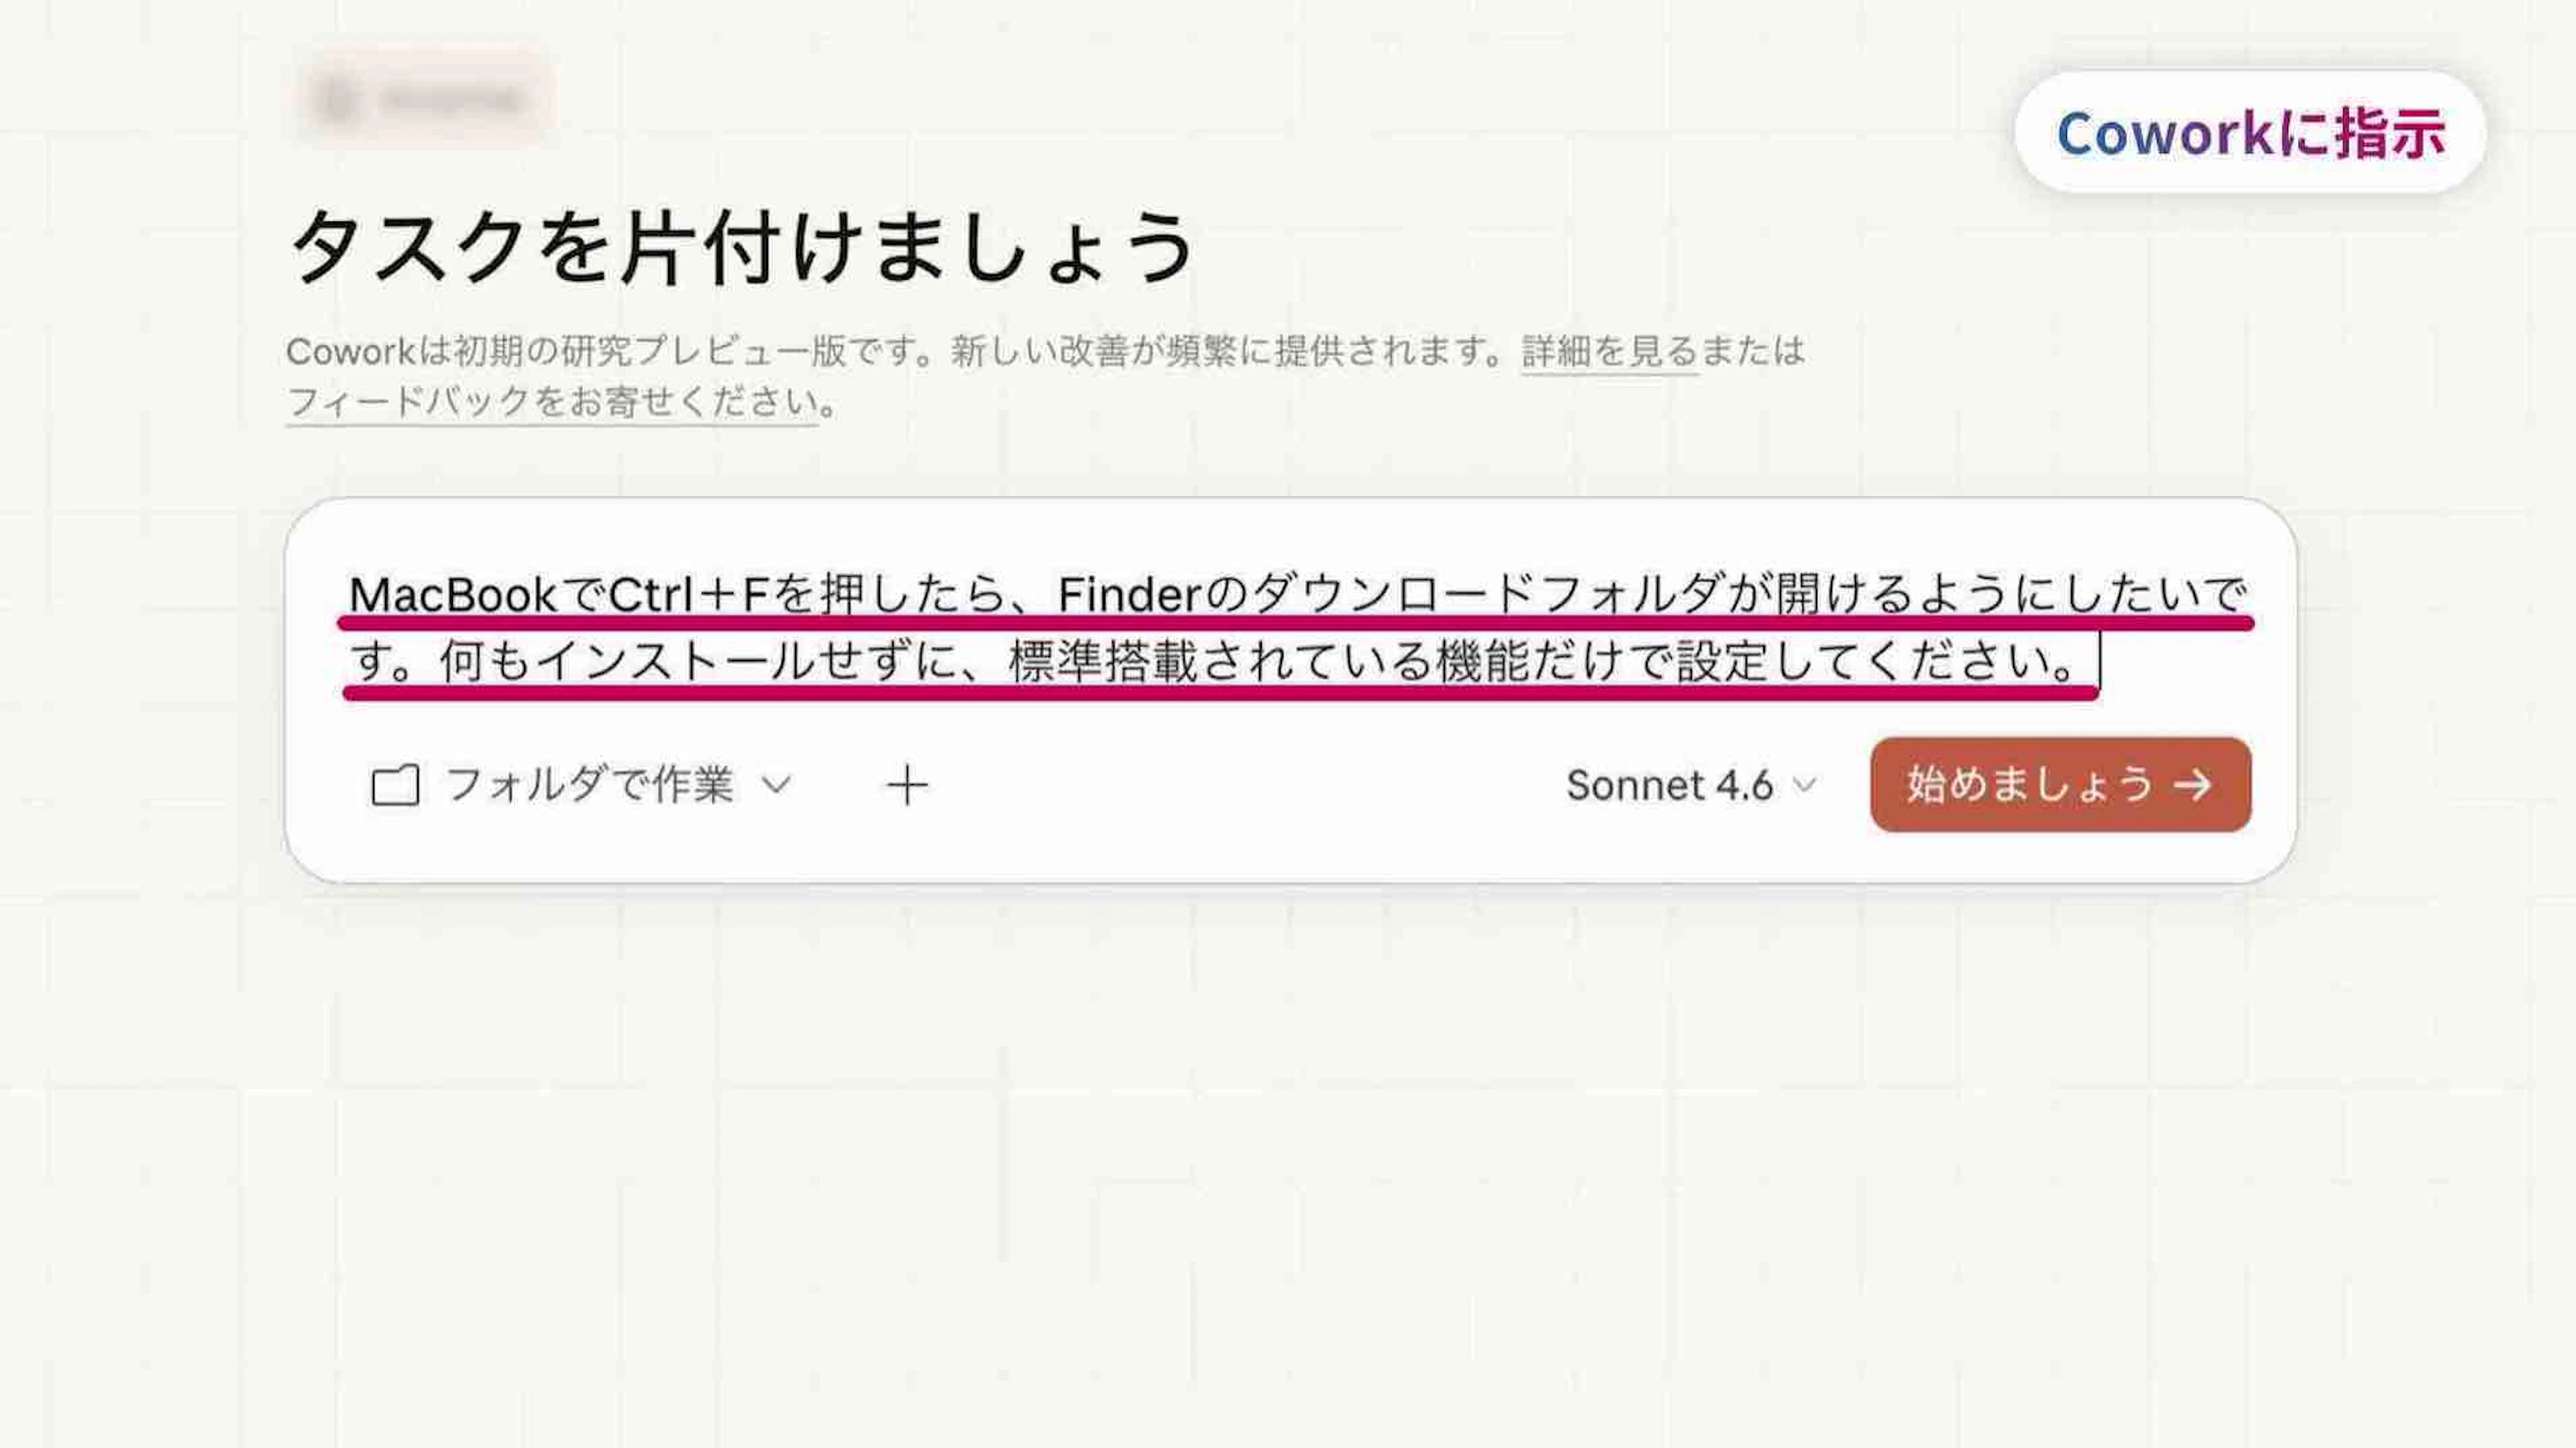The height and width of the screenshot is (1448, 2576).
Task: Place cursor after 設定してください。 in prompt
Action: point(2096,662)
